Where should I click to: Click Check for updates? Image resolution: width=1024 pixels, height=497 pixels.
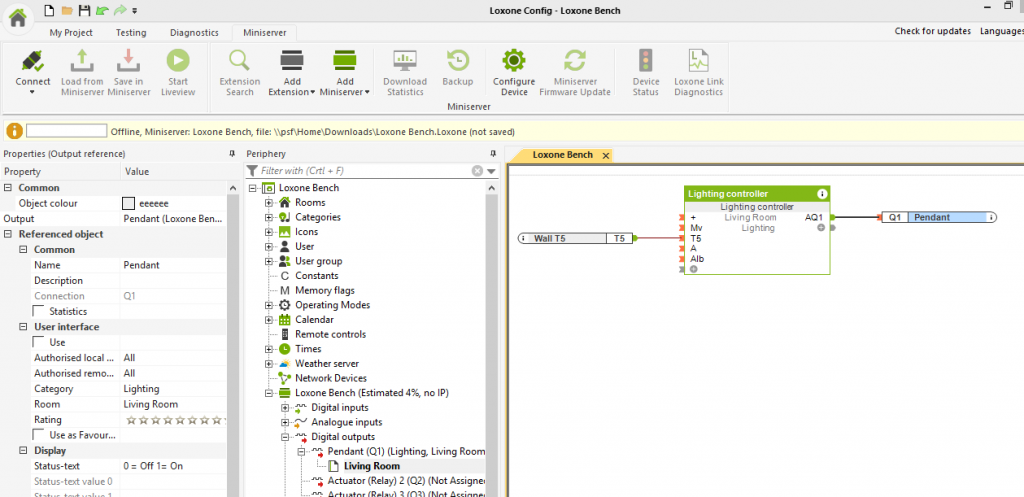933,31
